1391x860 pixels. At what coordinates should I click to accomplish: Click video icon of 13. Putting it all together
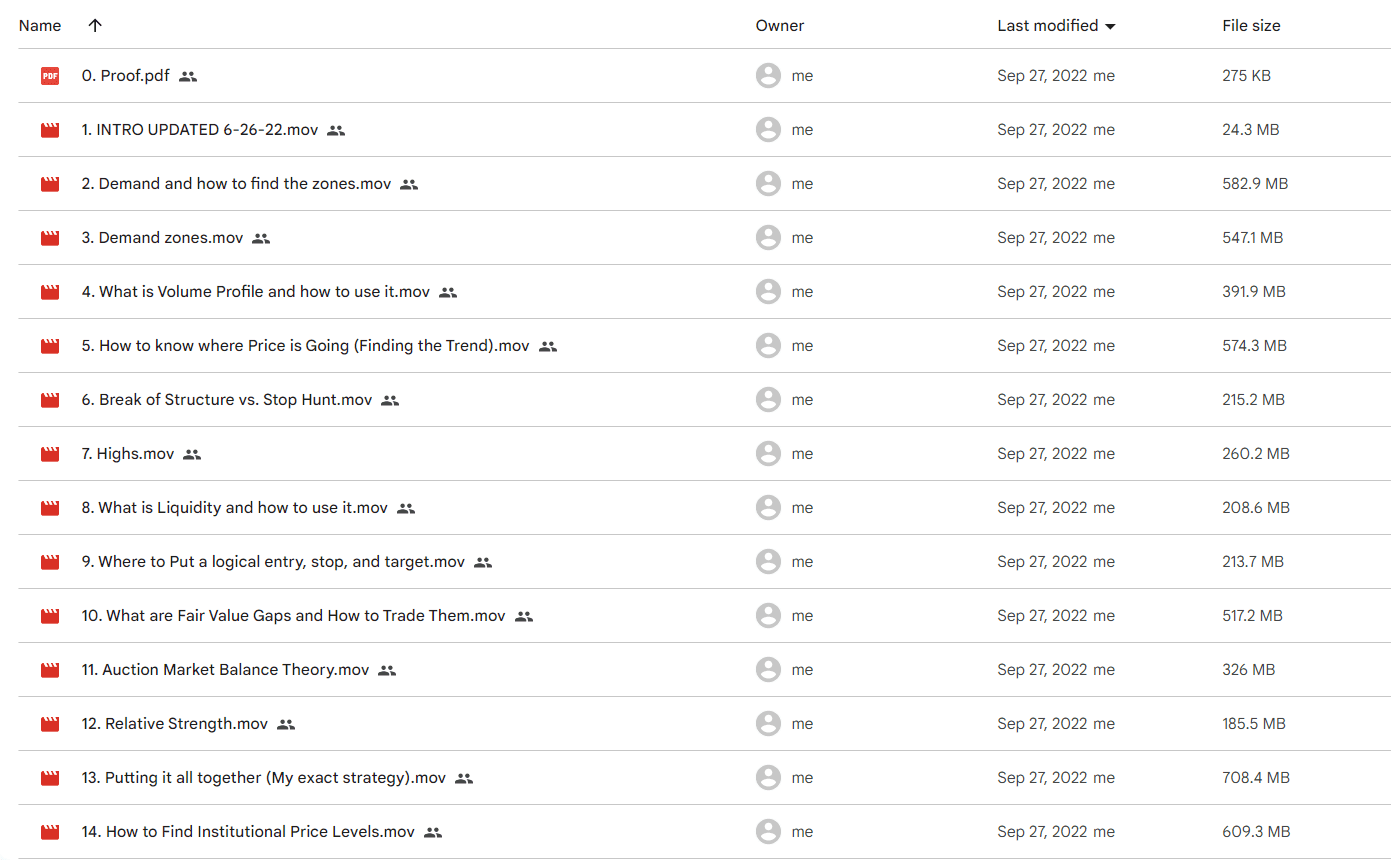coord(50,778)
